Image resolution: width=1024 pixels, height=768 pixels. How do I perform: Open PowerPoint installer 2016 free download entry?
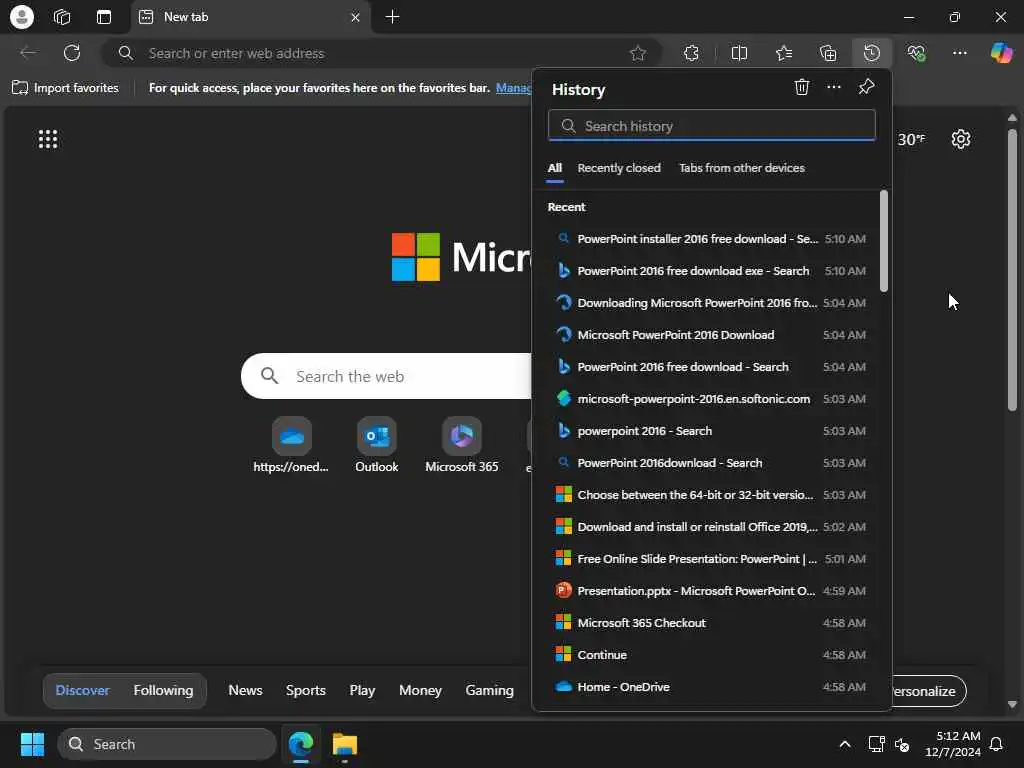coord(711,239)
